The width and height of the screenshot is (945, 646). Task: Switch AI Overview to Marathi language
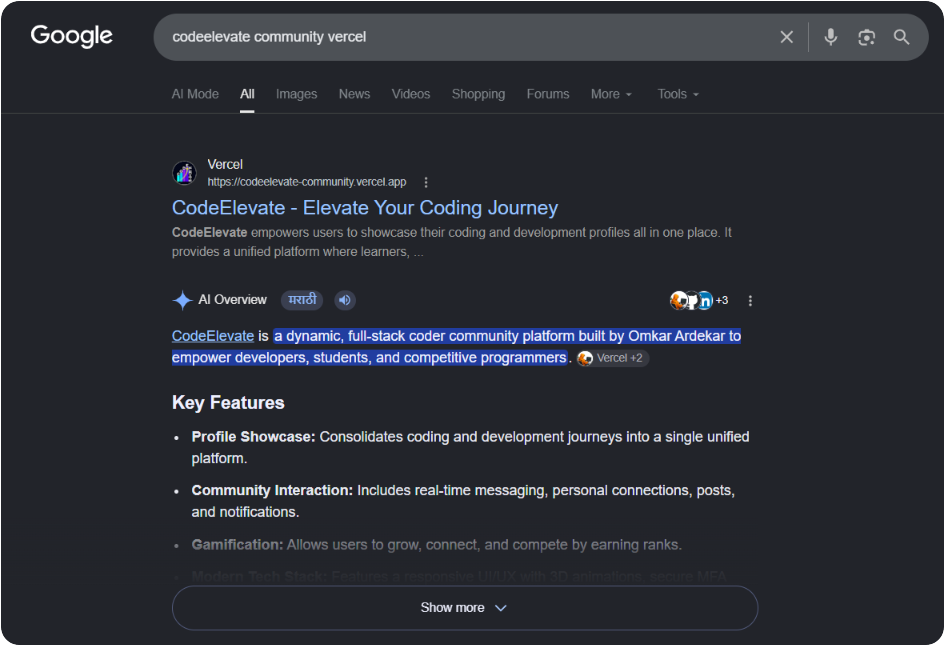(x=302, y=300)
